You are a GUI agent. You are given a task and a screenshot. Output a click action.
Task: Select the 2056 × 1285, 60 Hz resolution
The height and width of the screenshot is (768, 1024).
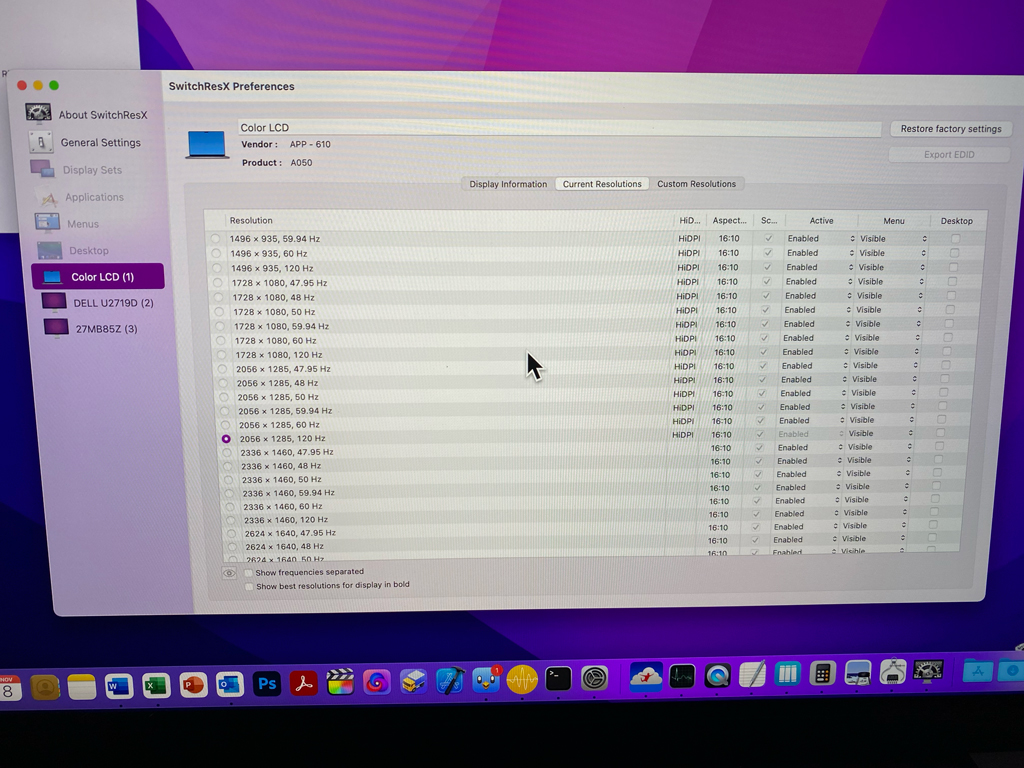(225, 425)
